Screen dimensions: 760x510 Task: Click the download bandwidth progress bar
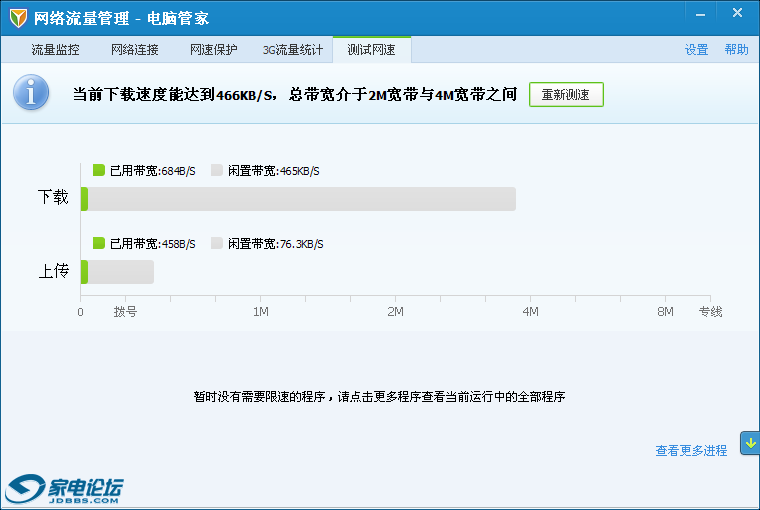coord(299,199)
